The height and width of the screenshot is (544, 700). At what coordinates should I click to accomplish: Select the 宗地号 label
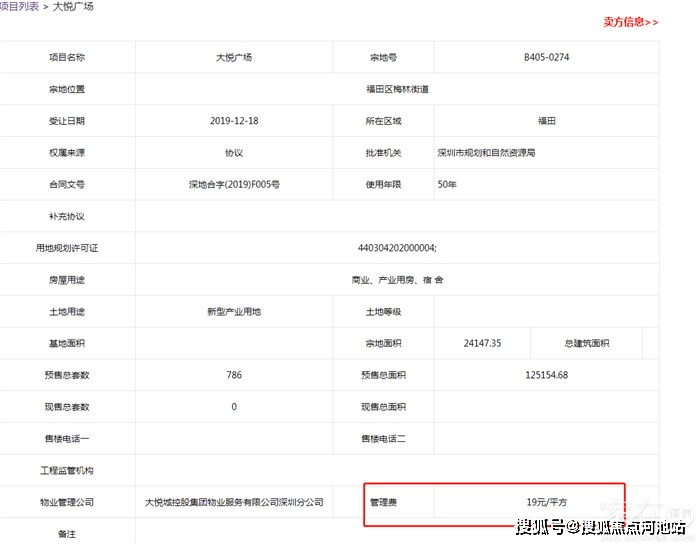tap(383, 57)
